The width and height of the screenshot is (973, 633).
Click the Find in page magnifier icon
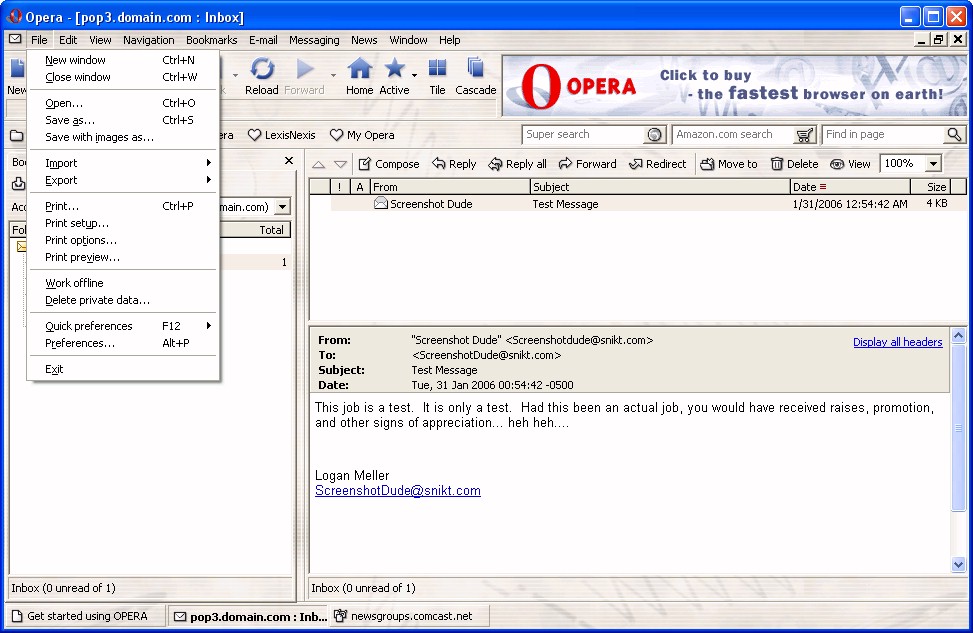click(x=954, y=134)
